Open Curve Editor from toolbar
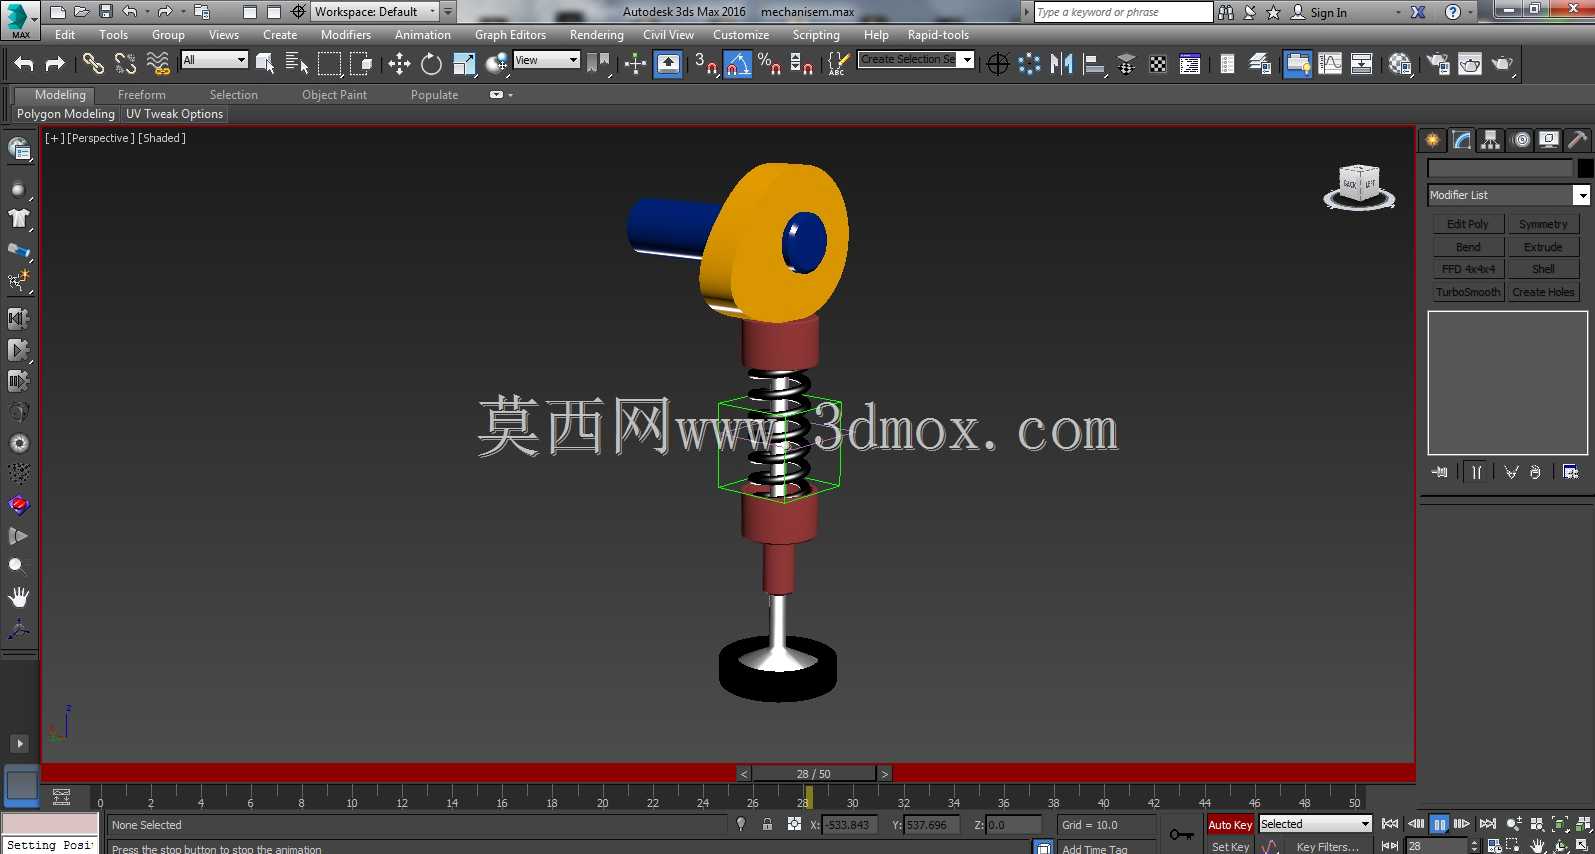The image size is (1595, 854). click(x=1330, y=64)
